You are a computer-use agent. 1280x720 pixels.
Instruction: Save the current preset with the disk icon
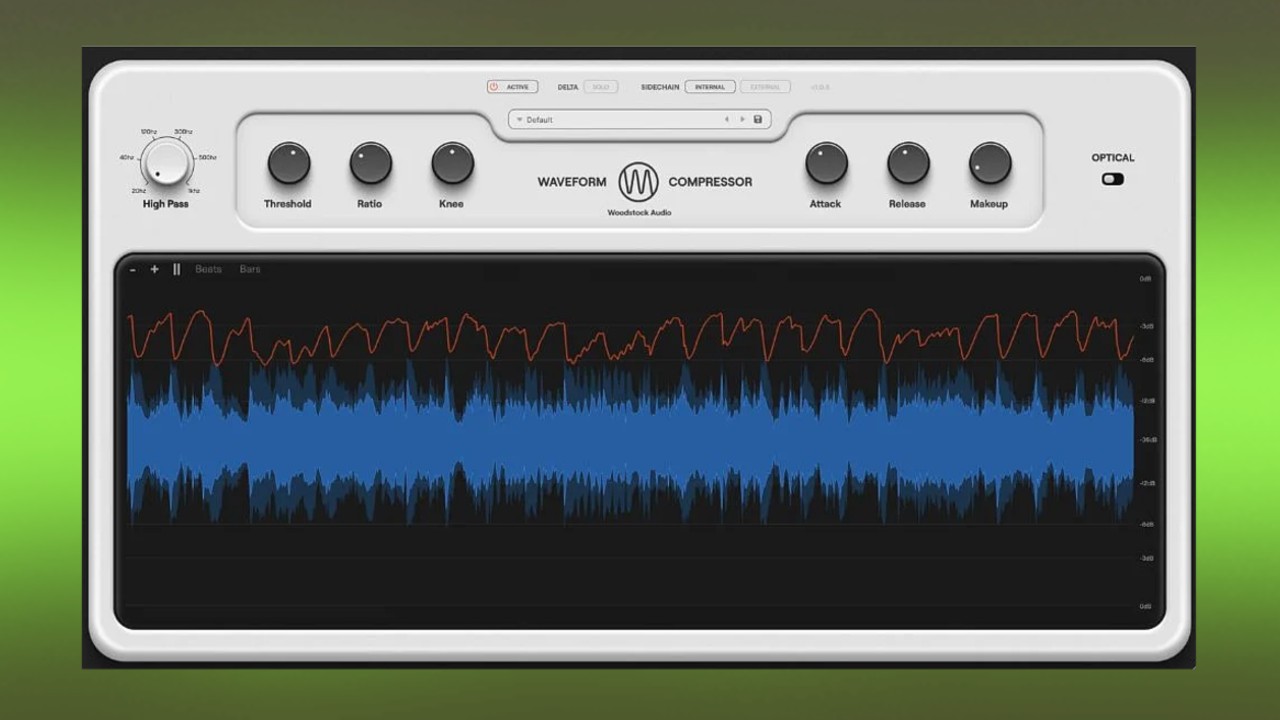757,119
